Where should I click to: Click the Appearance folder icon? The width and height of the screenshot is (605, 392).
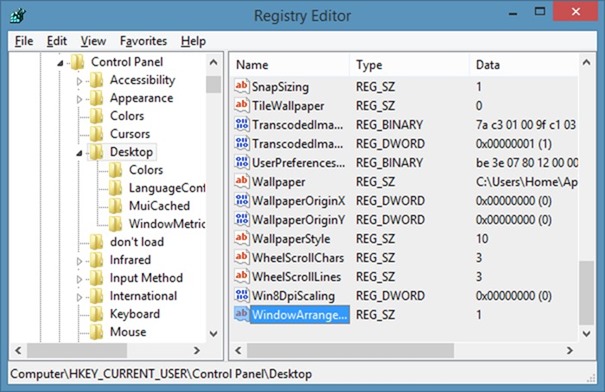pos(96,98)
